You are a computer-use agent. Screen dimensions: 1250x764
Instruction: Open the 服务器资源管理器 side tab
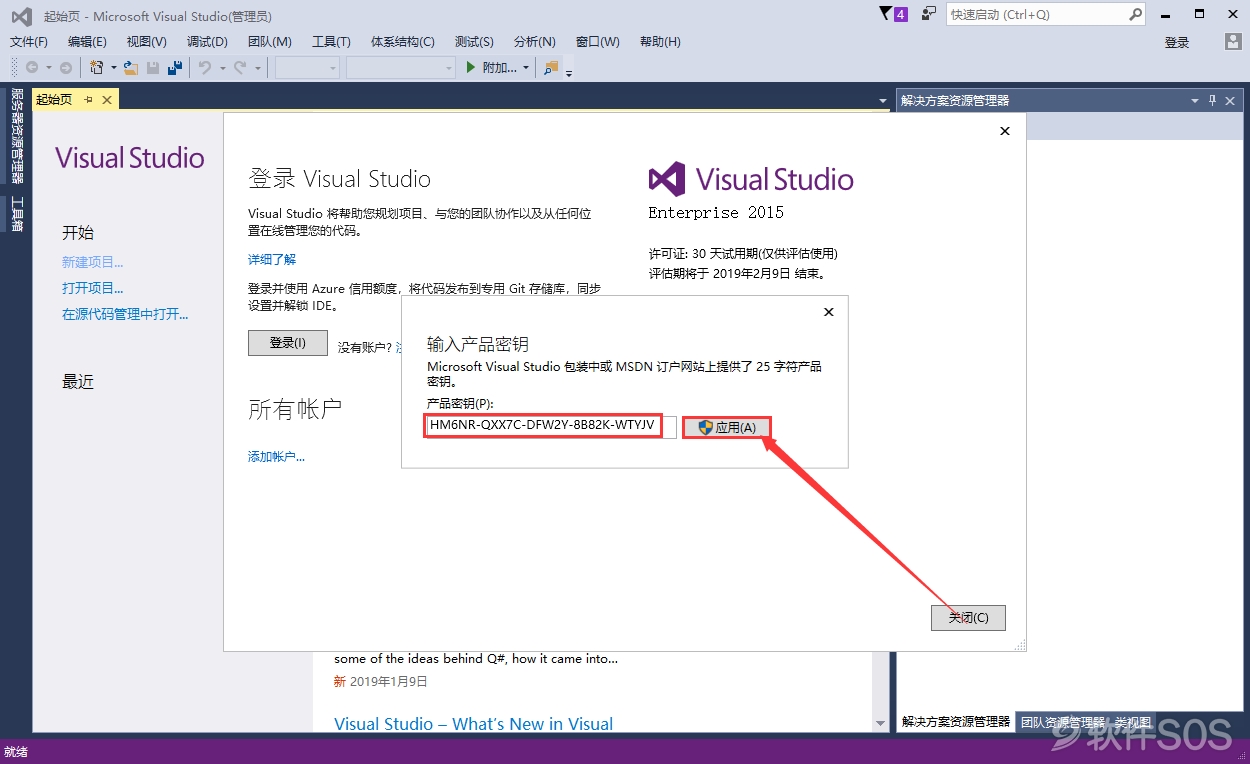point(17,136)
